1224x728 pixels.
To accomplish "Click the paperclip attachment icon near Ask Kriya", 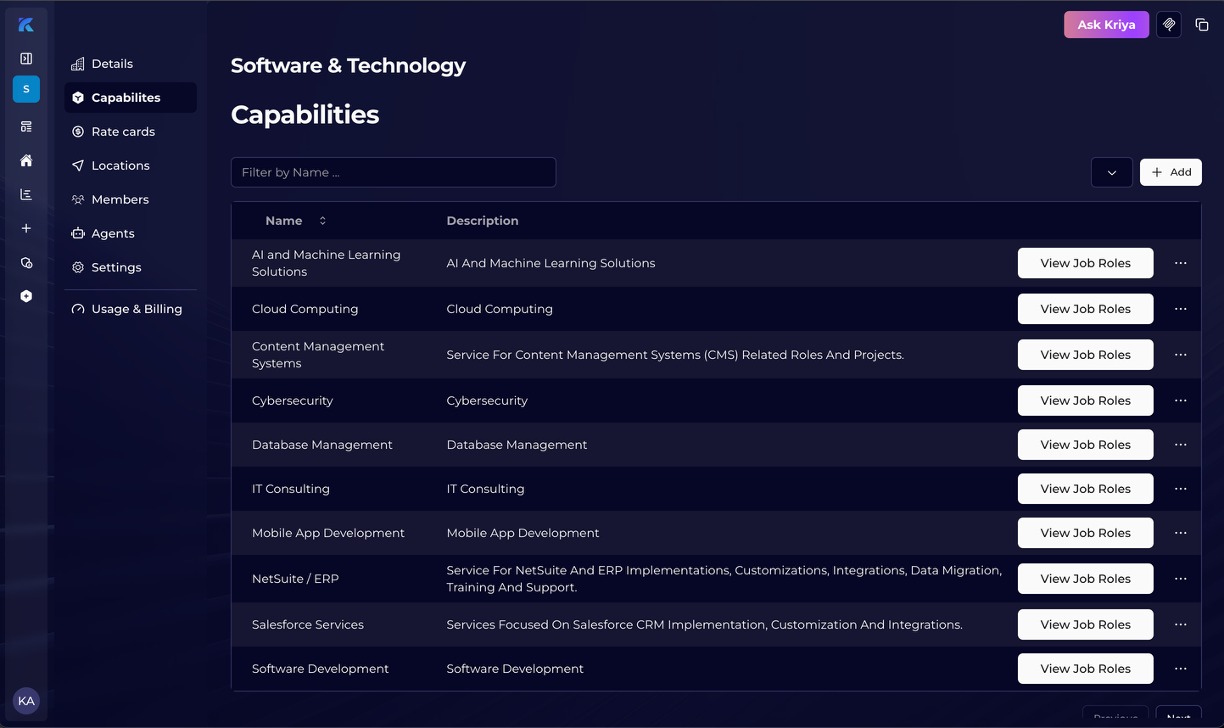I will point(1168,24).
